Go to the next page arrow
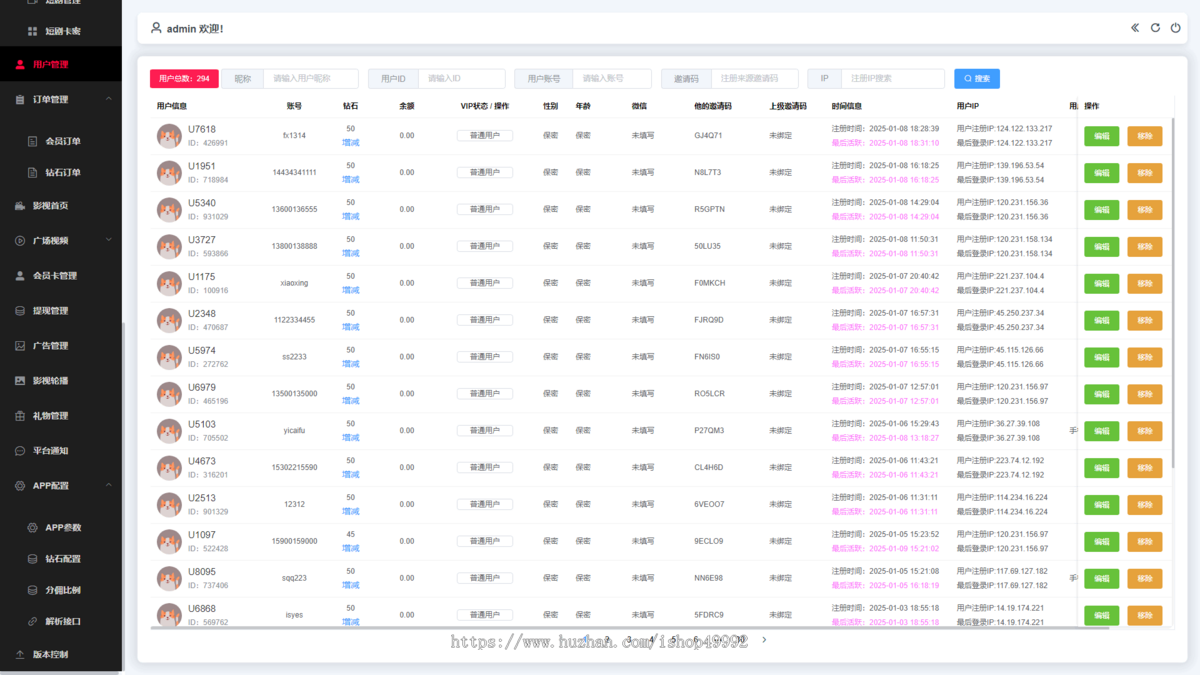The image size is (1200, 675). click(765, 640)
